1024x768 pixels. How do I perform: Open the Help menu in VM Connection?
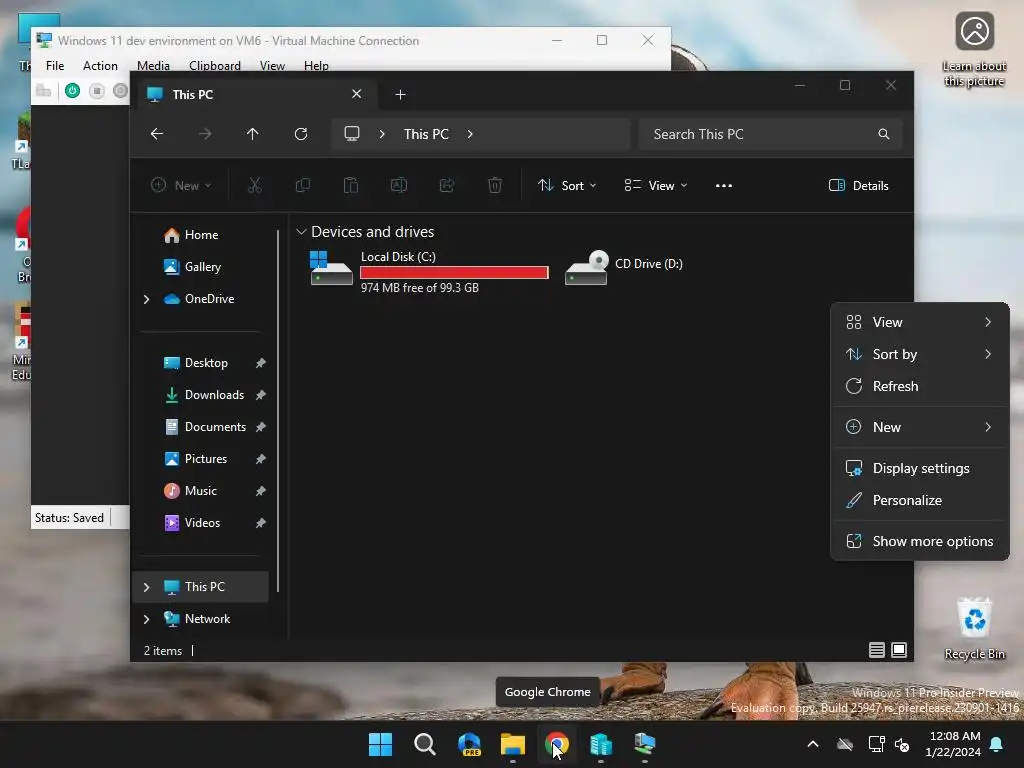click(x=316, y=65)
